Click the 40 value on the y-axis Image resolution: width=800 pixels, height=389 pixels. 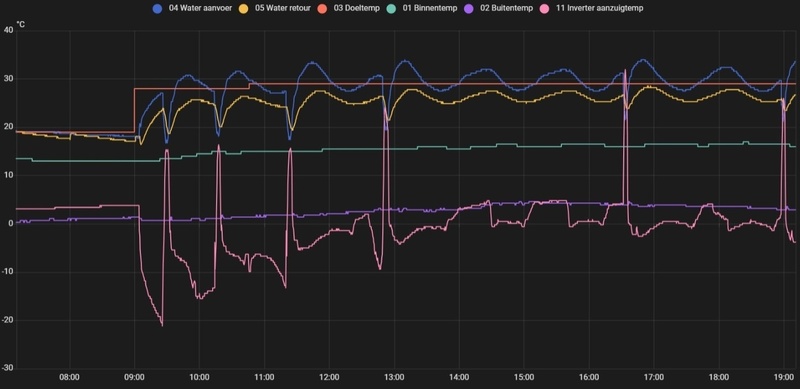point(8,30)
